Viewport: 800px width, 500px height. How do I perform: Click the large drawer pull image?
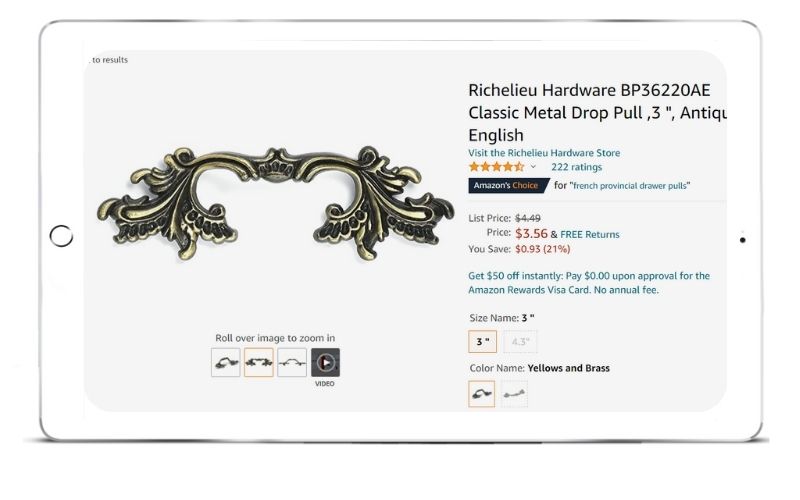click(275, 203)
